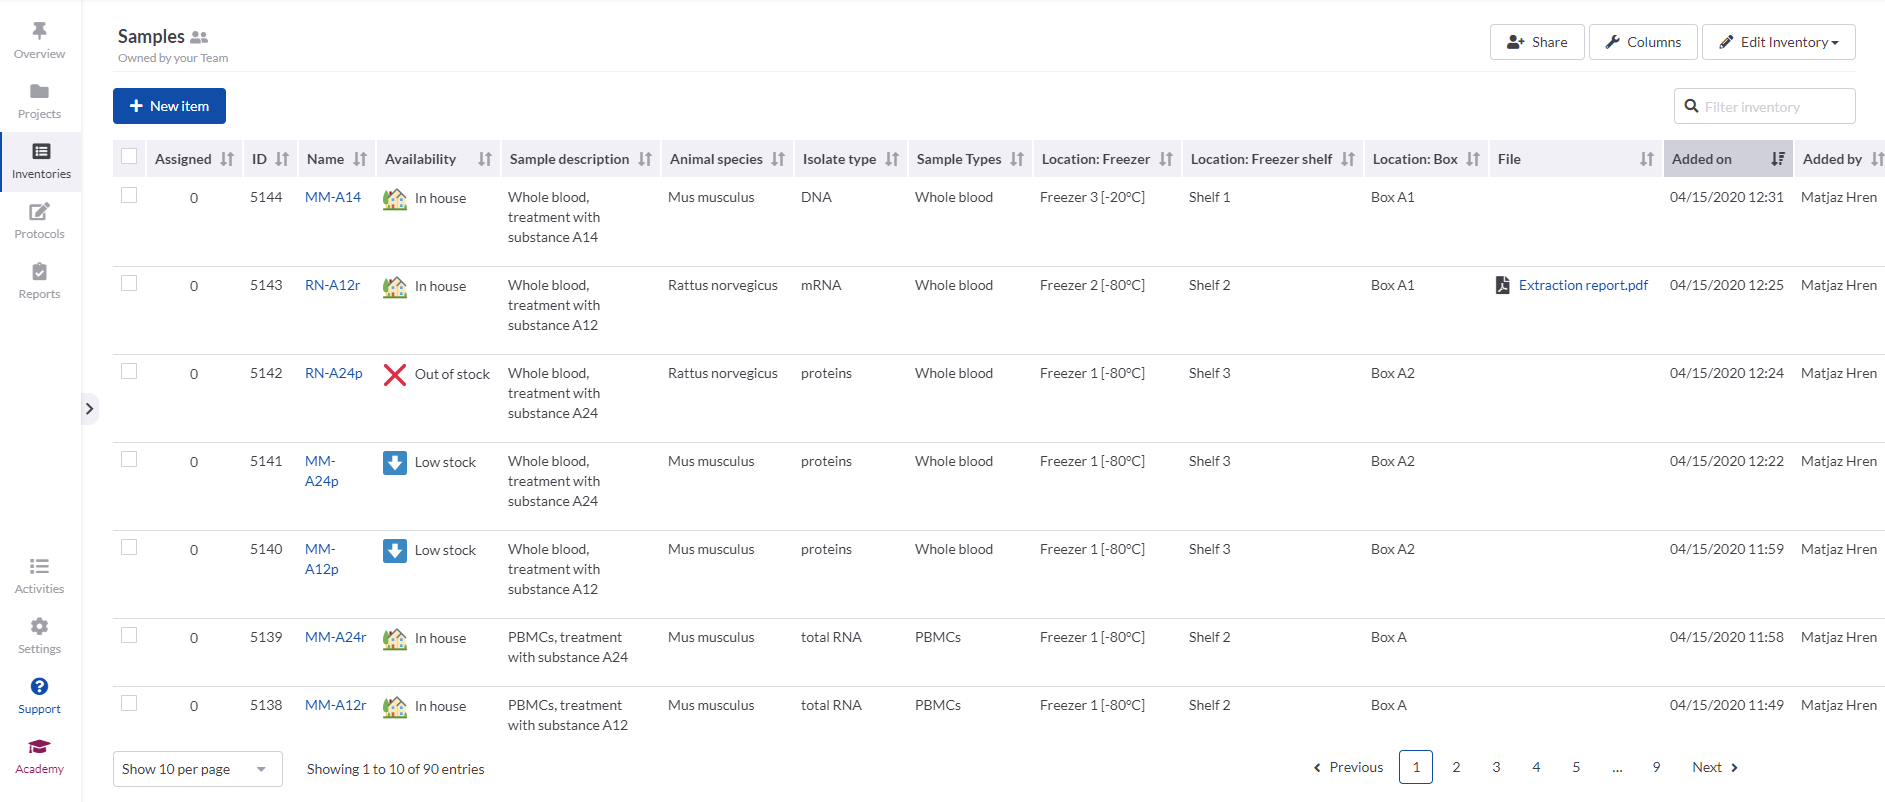Click the New item button
This screenshot has width=1885, height=802.
(169, 106)
